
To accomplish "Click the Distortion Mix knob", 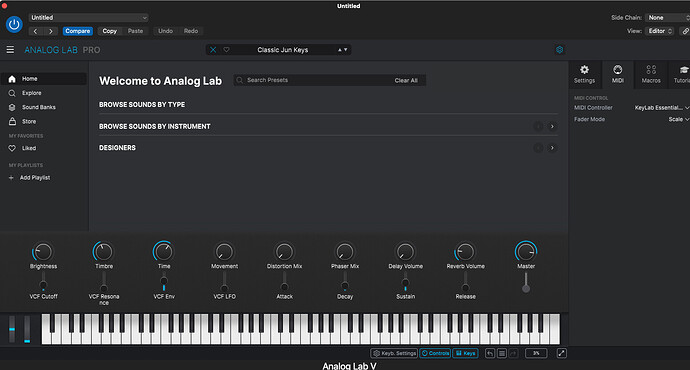I will click(x=284, y=252).
